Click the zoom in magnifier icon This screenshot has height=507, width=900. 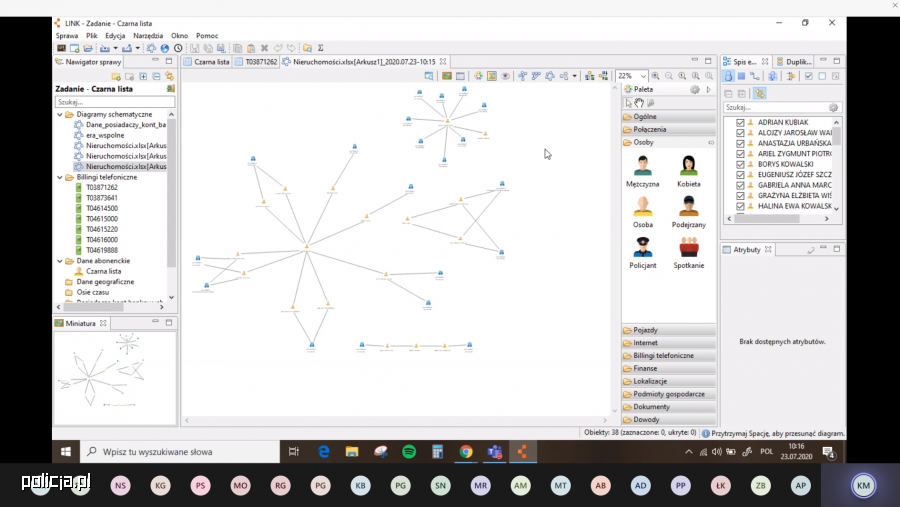(x=655, y=76)
